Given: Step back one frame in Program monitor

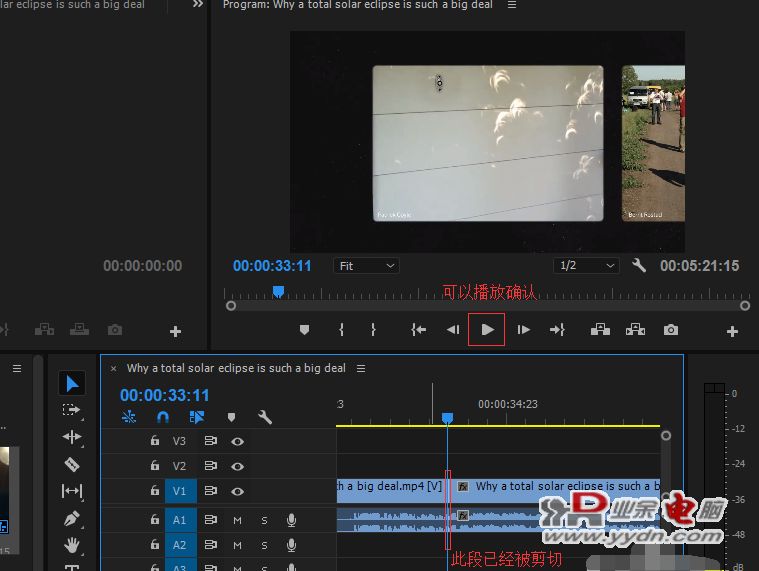Looking at the screenshot, I should [453, 330].
